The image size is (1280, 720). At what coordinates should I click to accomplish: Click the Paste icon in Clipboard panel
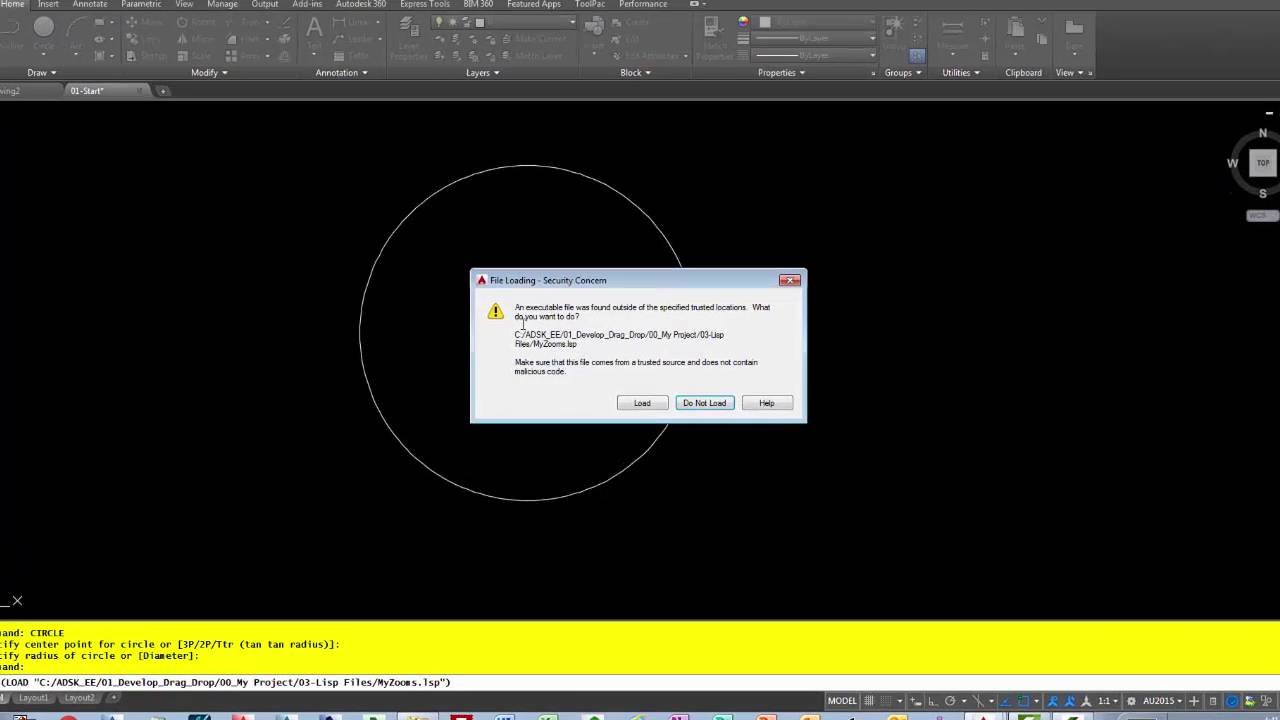[x=1015, y=35]
